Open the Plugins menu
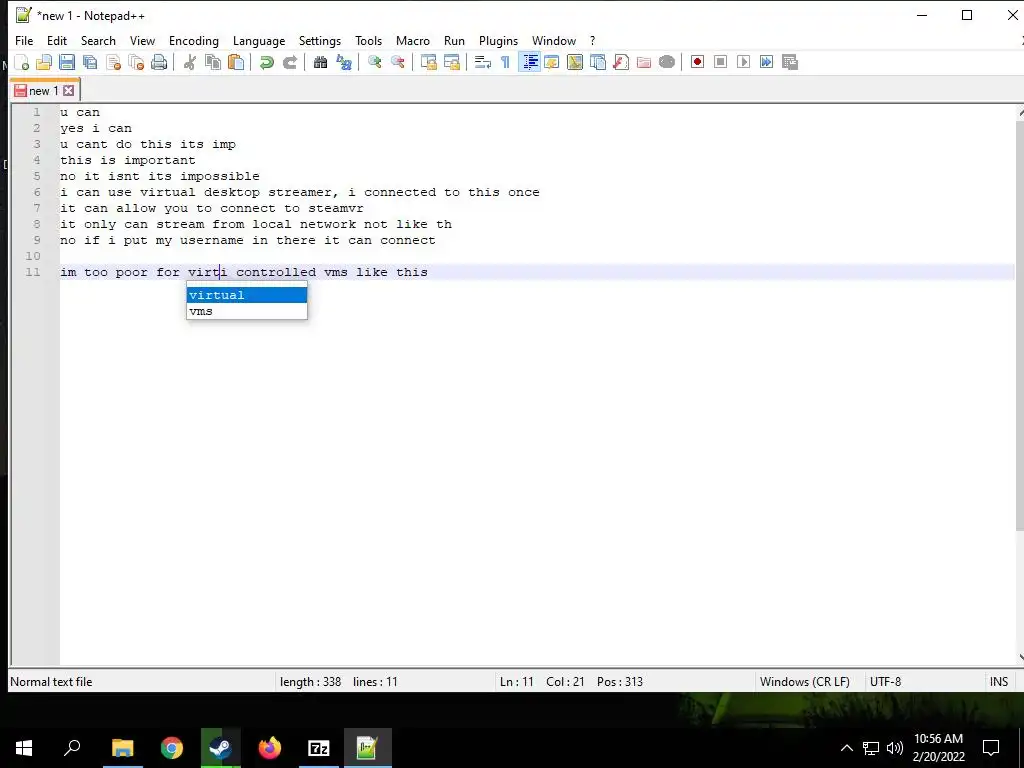Image resolution: width=1024 pixels, height=768 pixels. (498, 40)
